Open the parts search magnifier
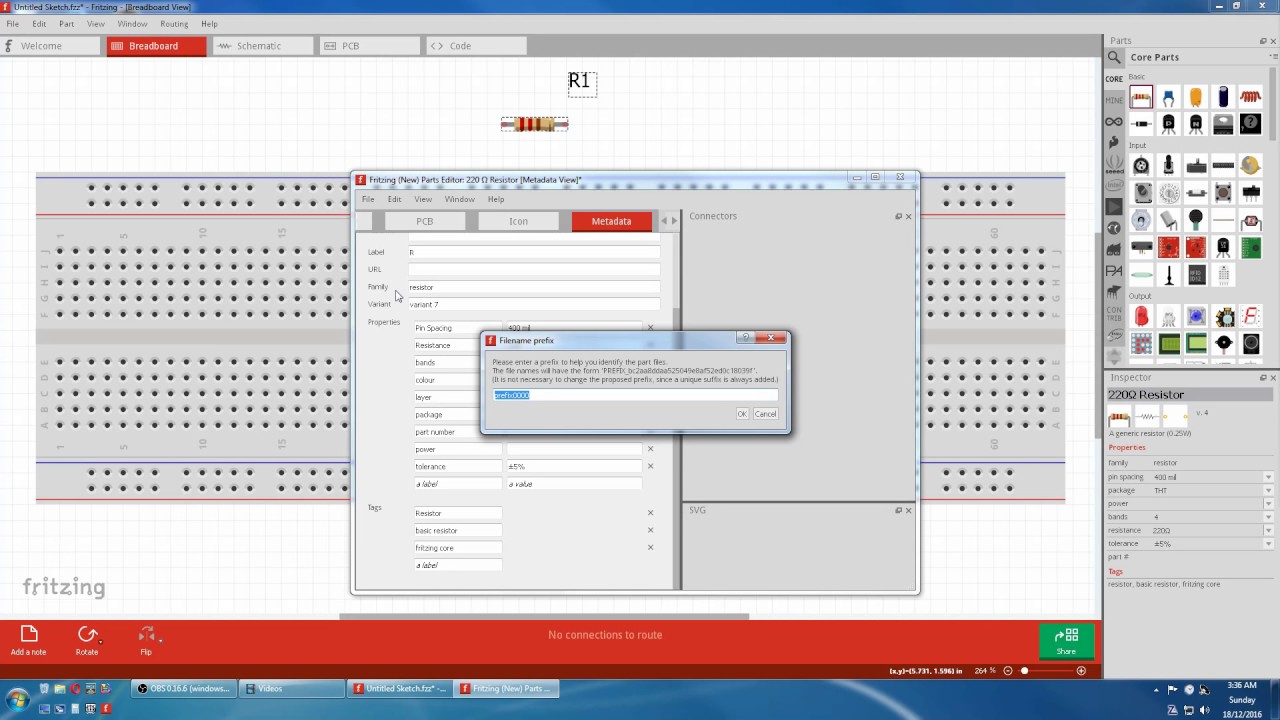Screen dimensions: 1280x720 click(x=1114, y=57)
